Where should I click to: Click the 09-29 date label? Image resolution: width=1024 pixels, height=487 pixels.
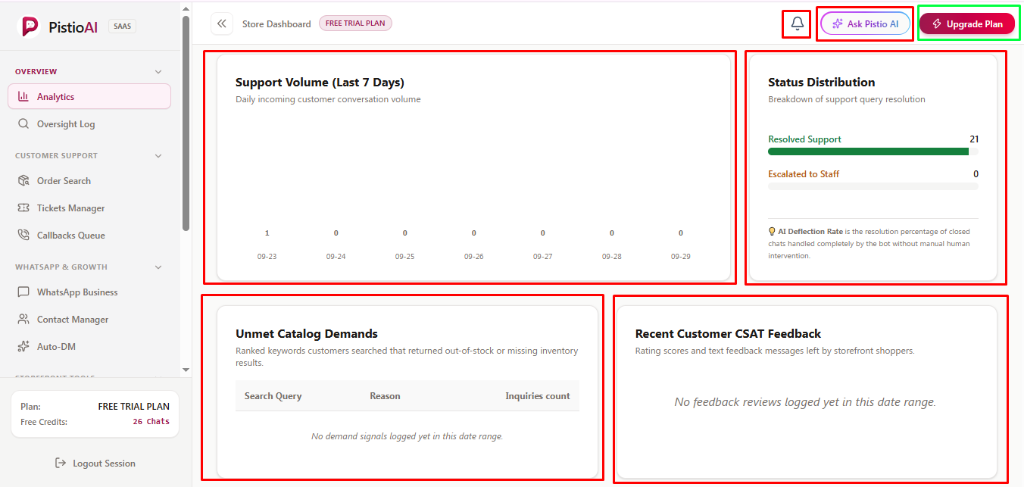coord(680,257)
